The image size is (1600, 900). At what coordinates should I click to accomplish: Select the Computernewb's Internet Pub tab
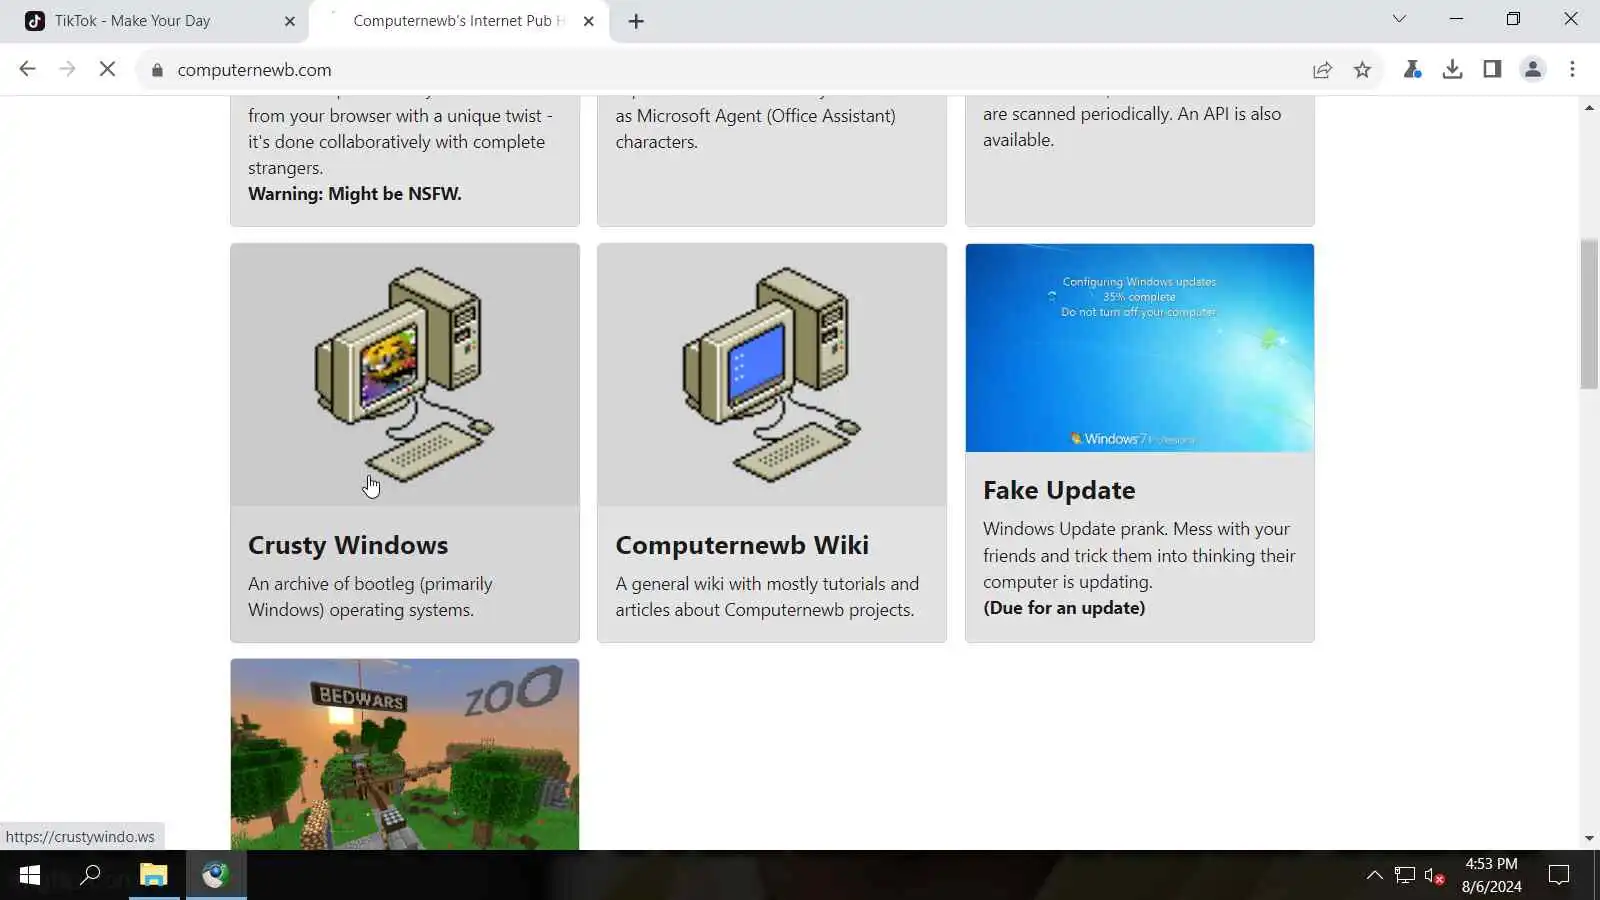click(x=460, y=21)
